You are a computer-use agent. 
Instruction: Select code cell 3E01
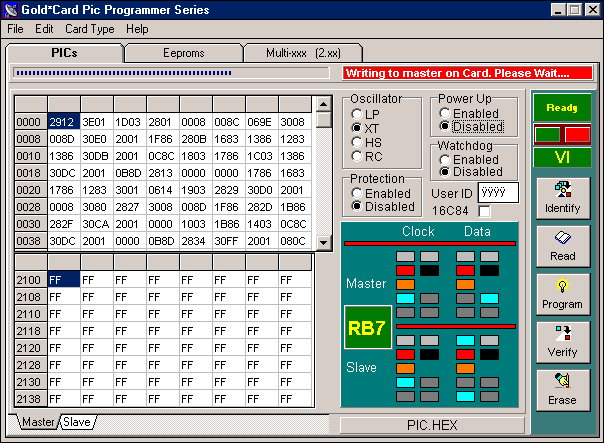point(97,122)
